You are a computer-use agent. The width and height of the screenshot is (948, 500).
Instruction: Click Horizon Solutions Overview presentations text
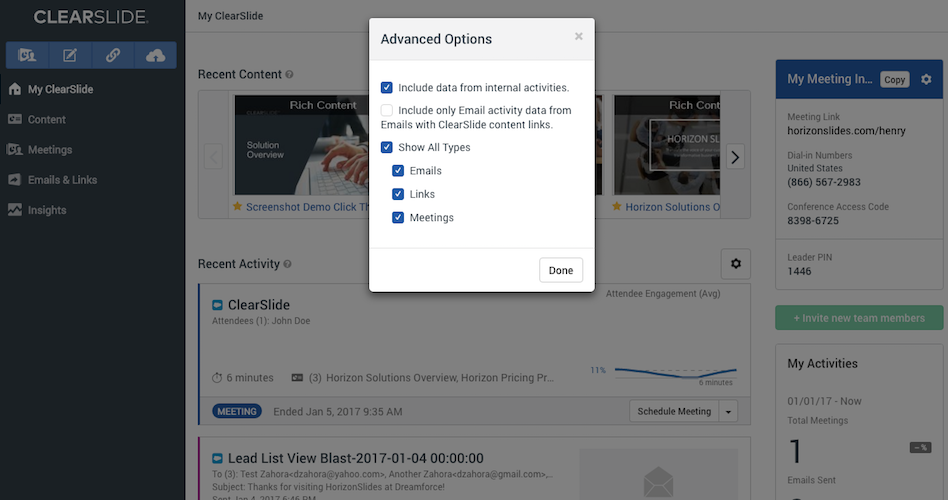[x=440, y=378]
